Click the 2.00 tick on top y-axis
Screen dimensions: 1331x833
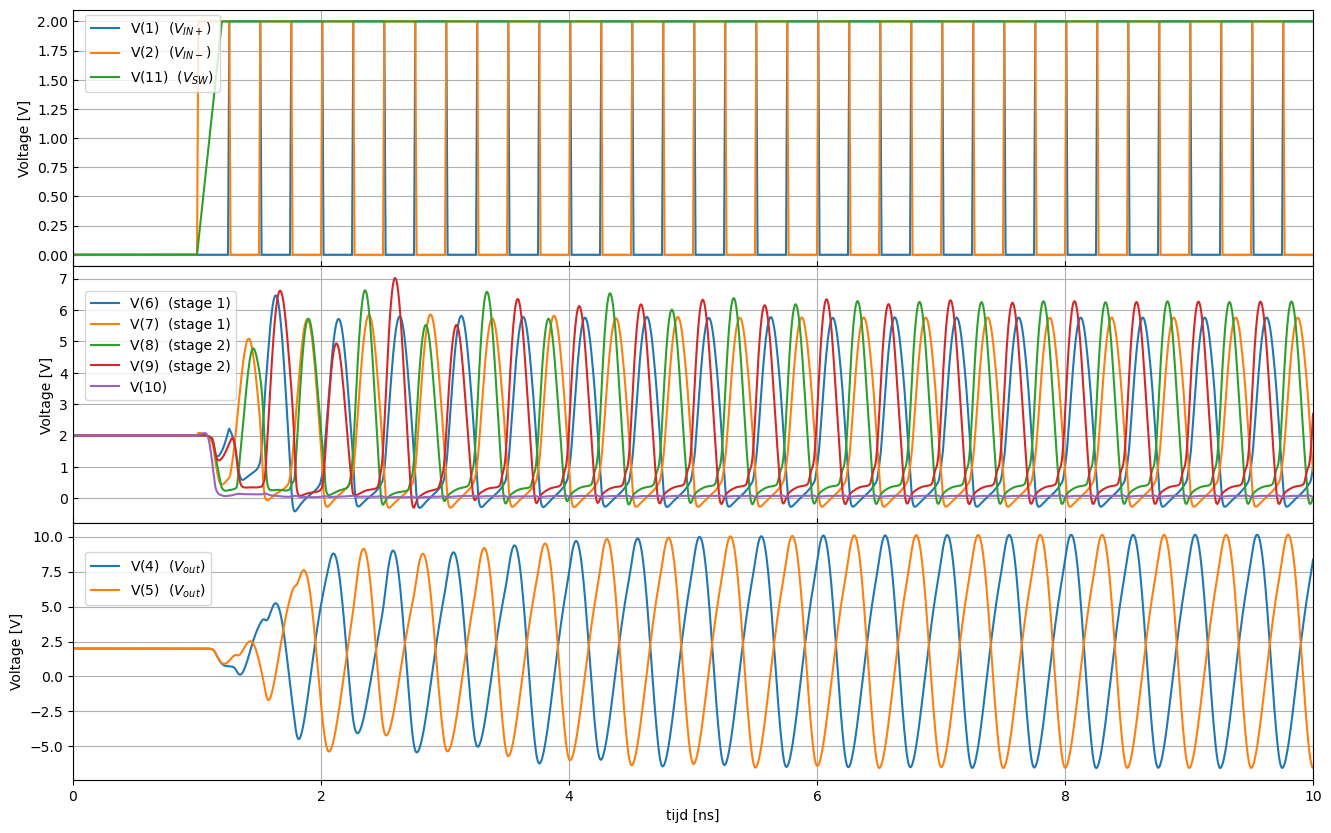52,22
